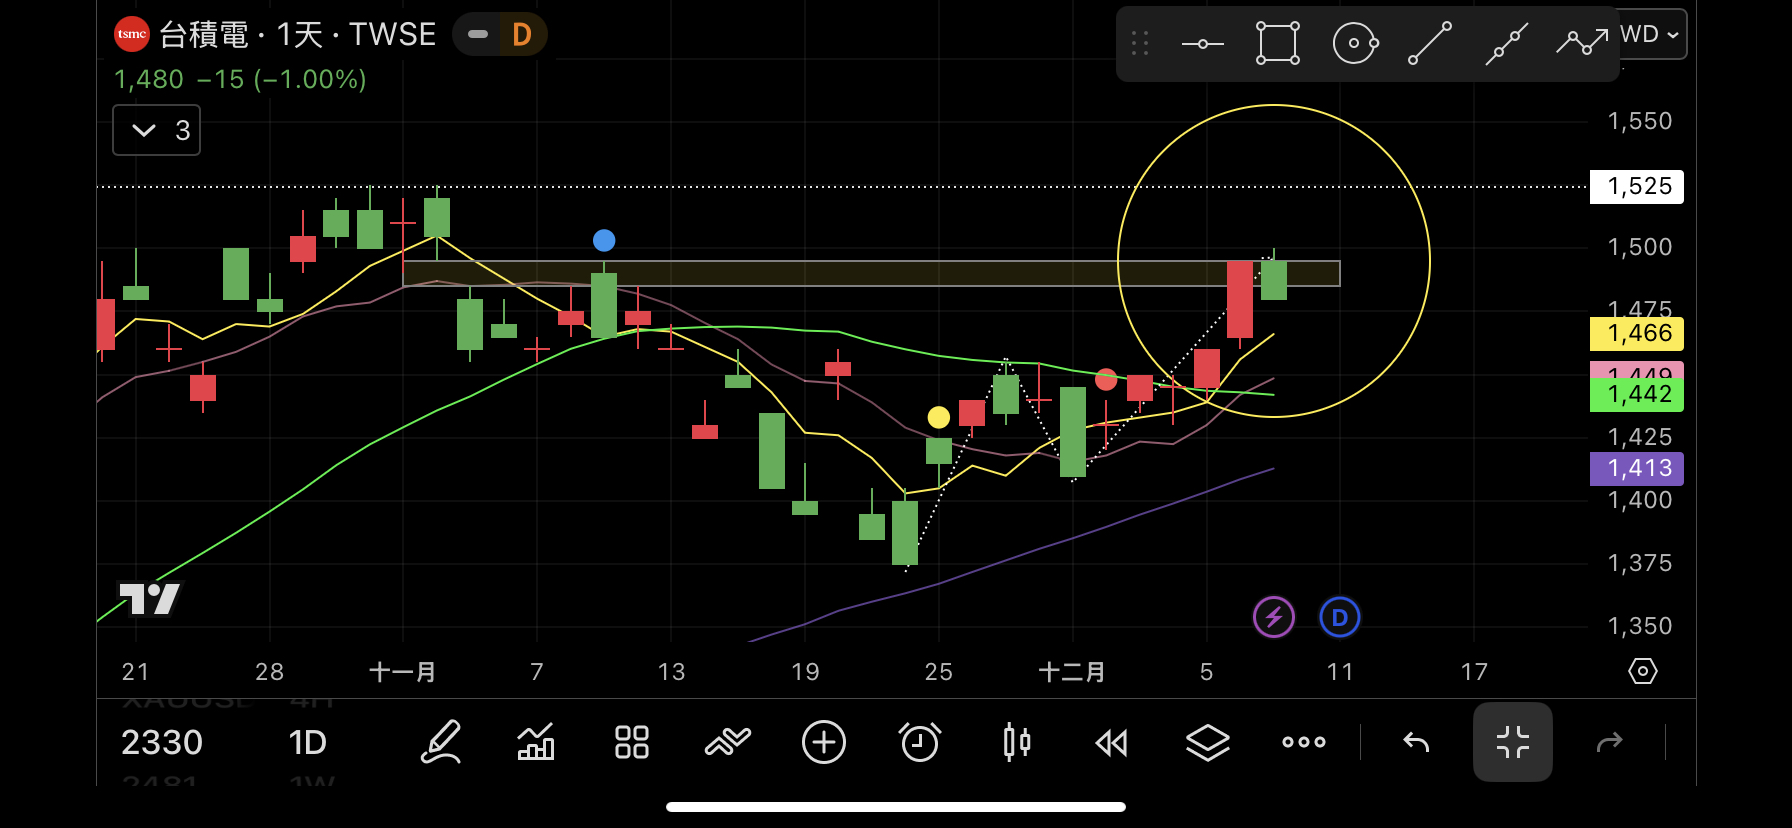Exit fullscreen chart mode
This screenshot has height=828, width=1792.
point(1513,742)
